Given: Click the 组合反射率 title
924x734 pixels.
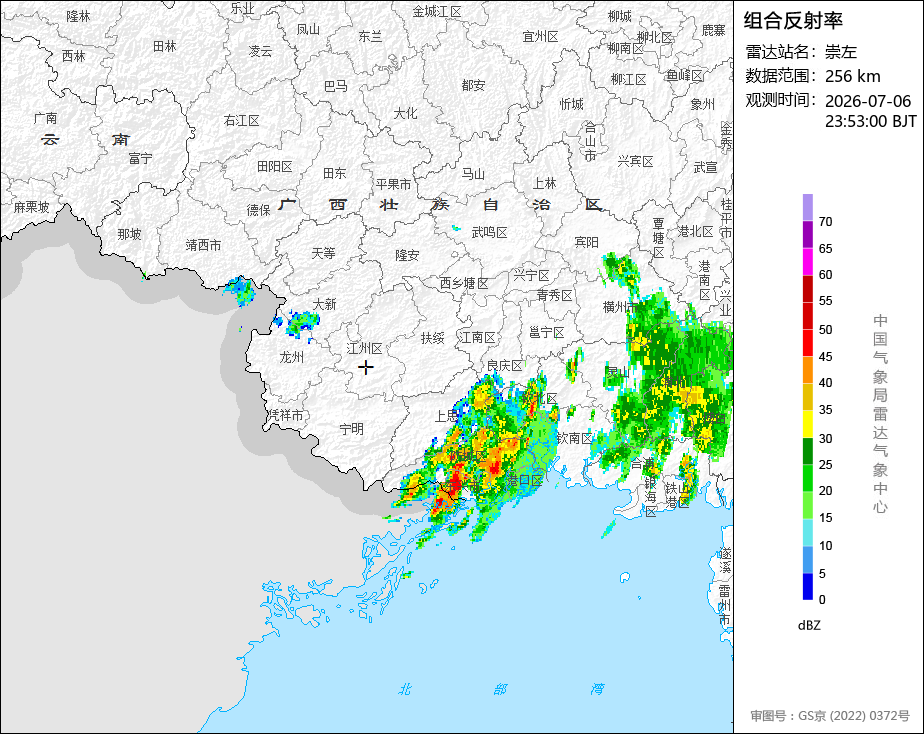Looking at the screenshot, I should coord(793,21).
